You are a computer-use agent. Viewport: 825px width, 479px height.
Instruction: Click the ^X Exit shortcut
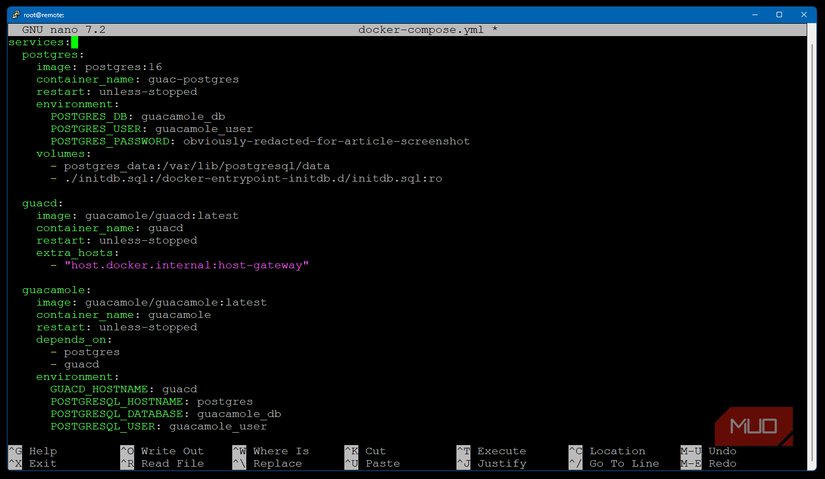pos(33,464)
